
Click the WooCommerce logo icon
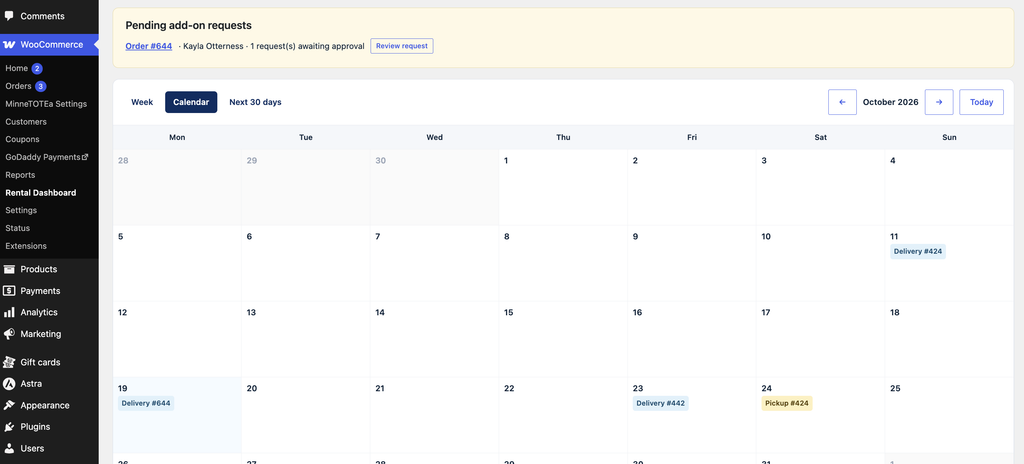(x=9, y=45)
